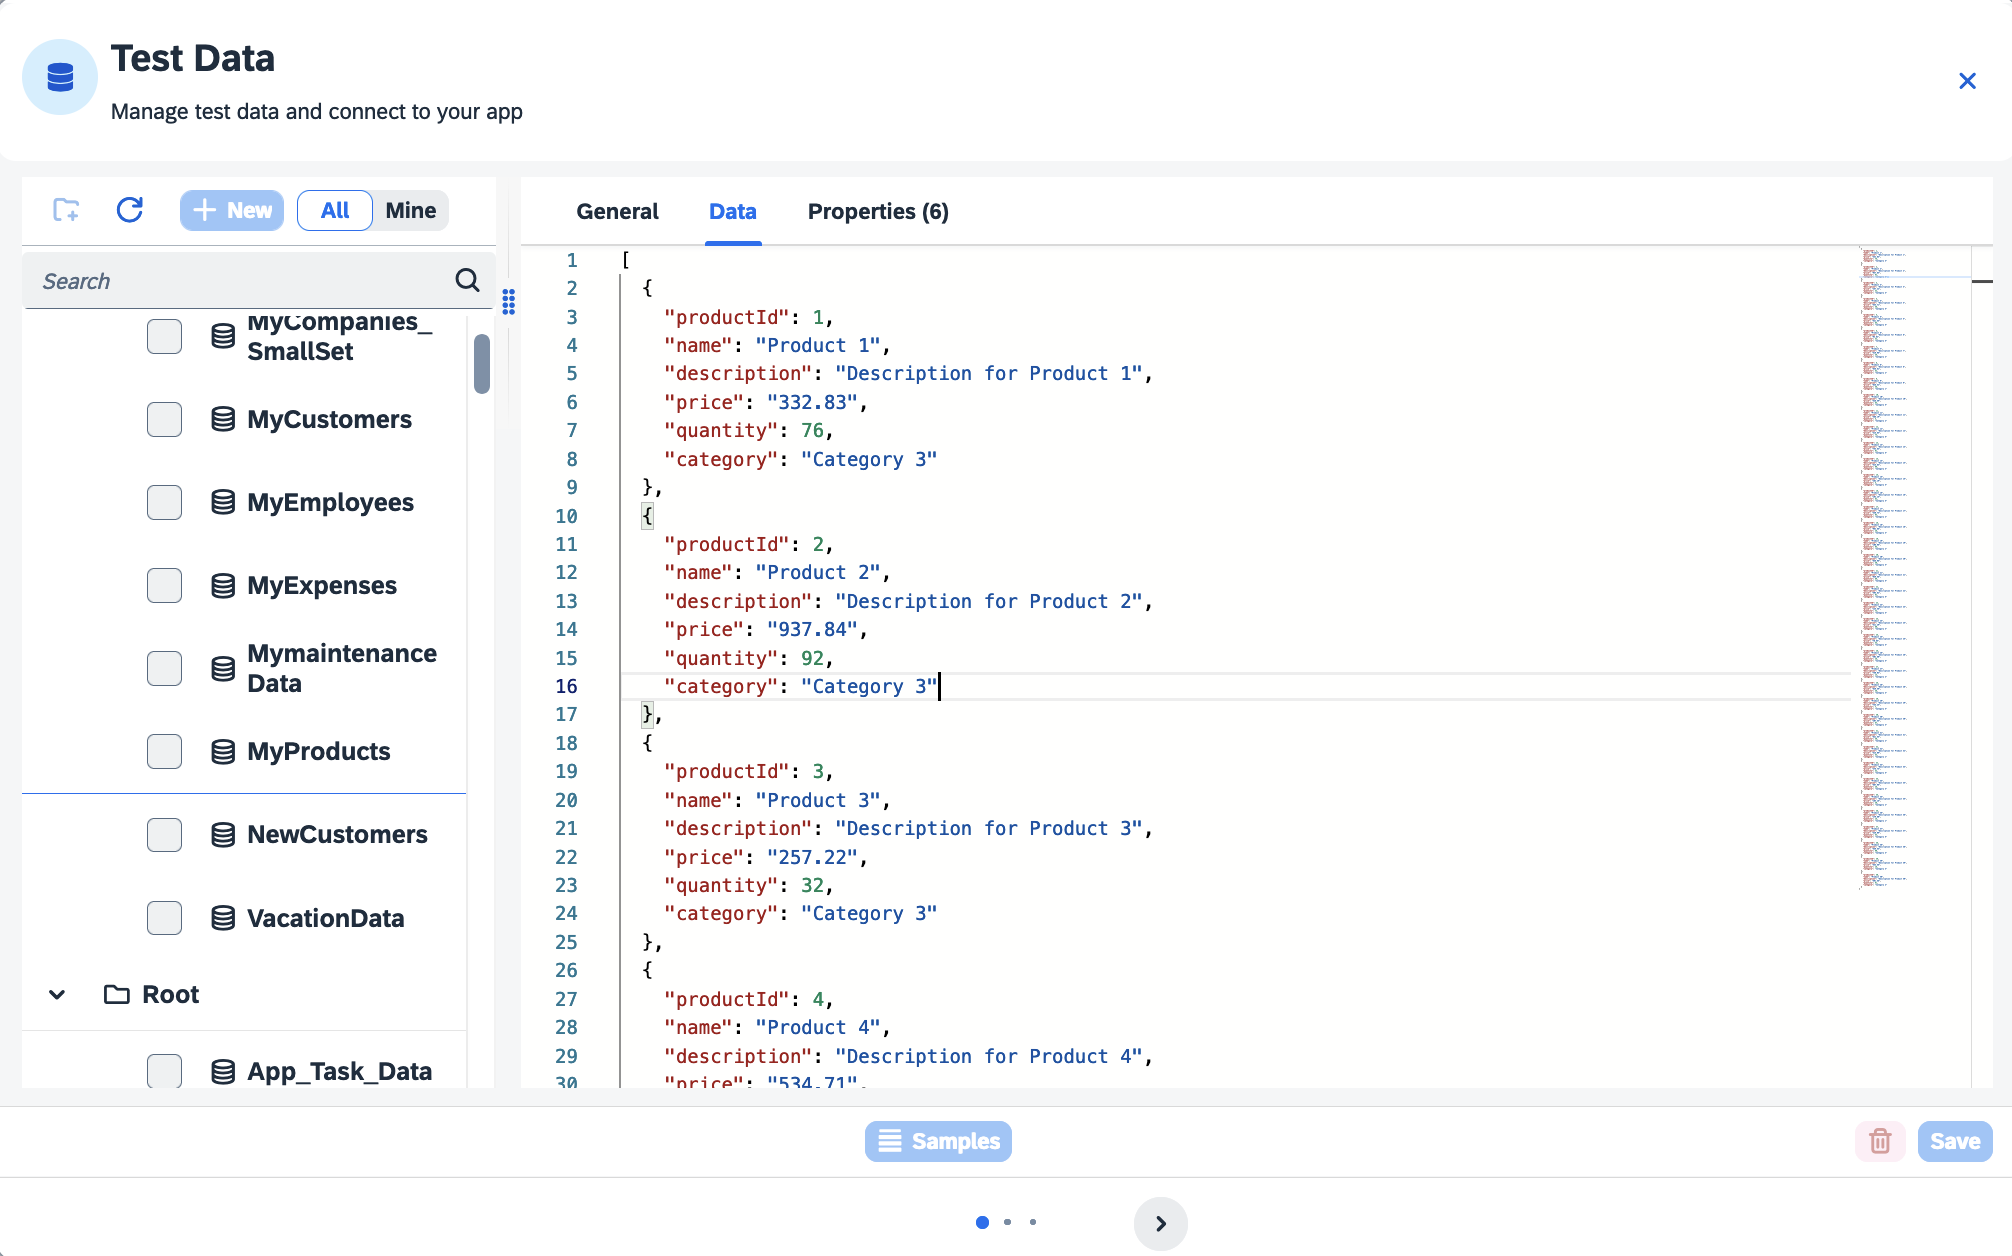Image resolution: width=2012 pixels, height=1256 pixels.
Task: Click the new folder icon
Action: 66,210
